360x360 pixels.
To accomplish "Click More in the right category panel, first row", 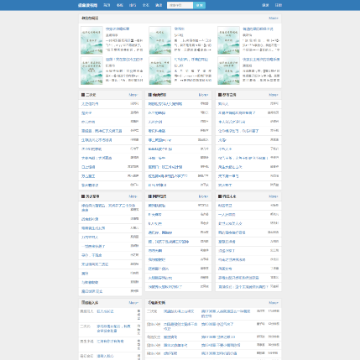I will click(x=273, y=95).
